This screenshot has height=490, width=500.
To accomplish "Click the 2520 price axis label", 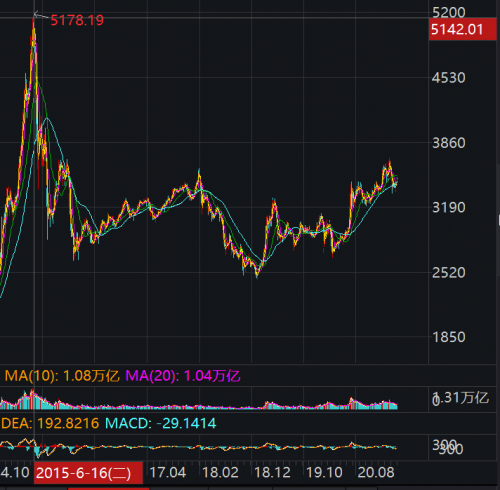I will point(449,273).
